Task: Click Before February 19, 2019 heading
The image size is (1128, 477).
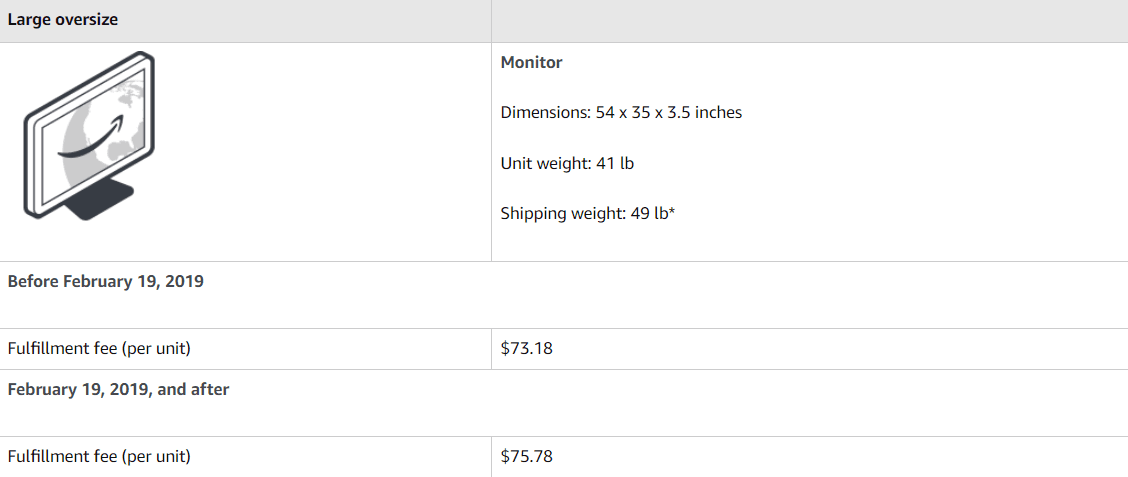Action: 106,281
